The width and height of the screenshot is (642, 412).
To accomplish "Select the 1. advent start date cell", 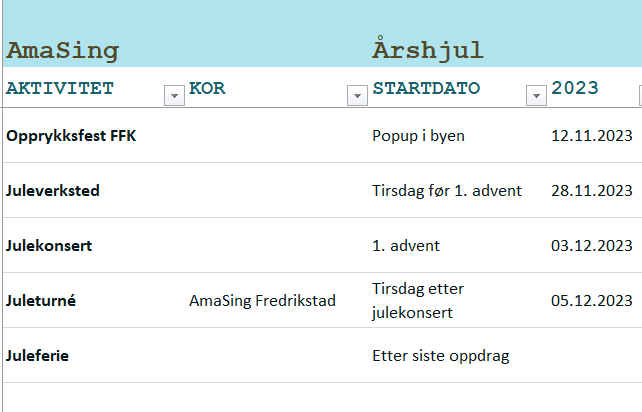I will [406, 245].
